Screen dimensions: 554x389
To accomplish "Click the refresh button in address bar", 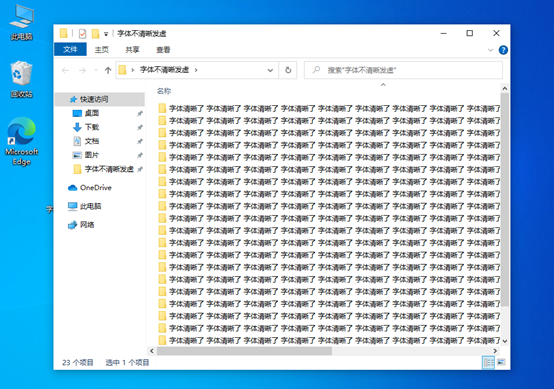I will (288, 70).
